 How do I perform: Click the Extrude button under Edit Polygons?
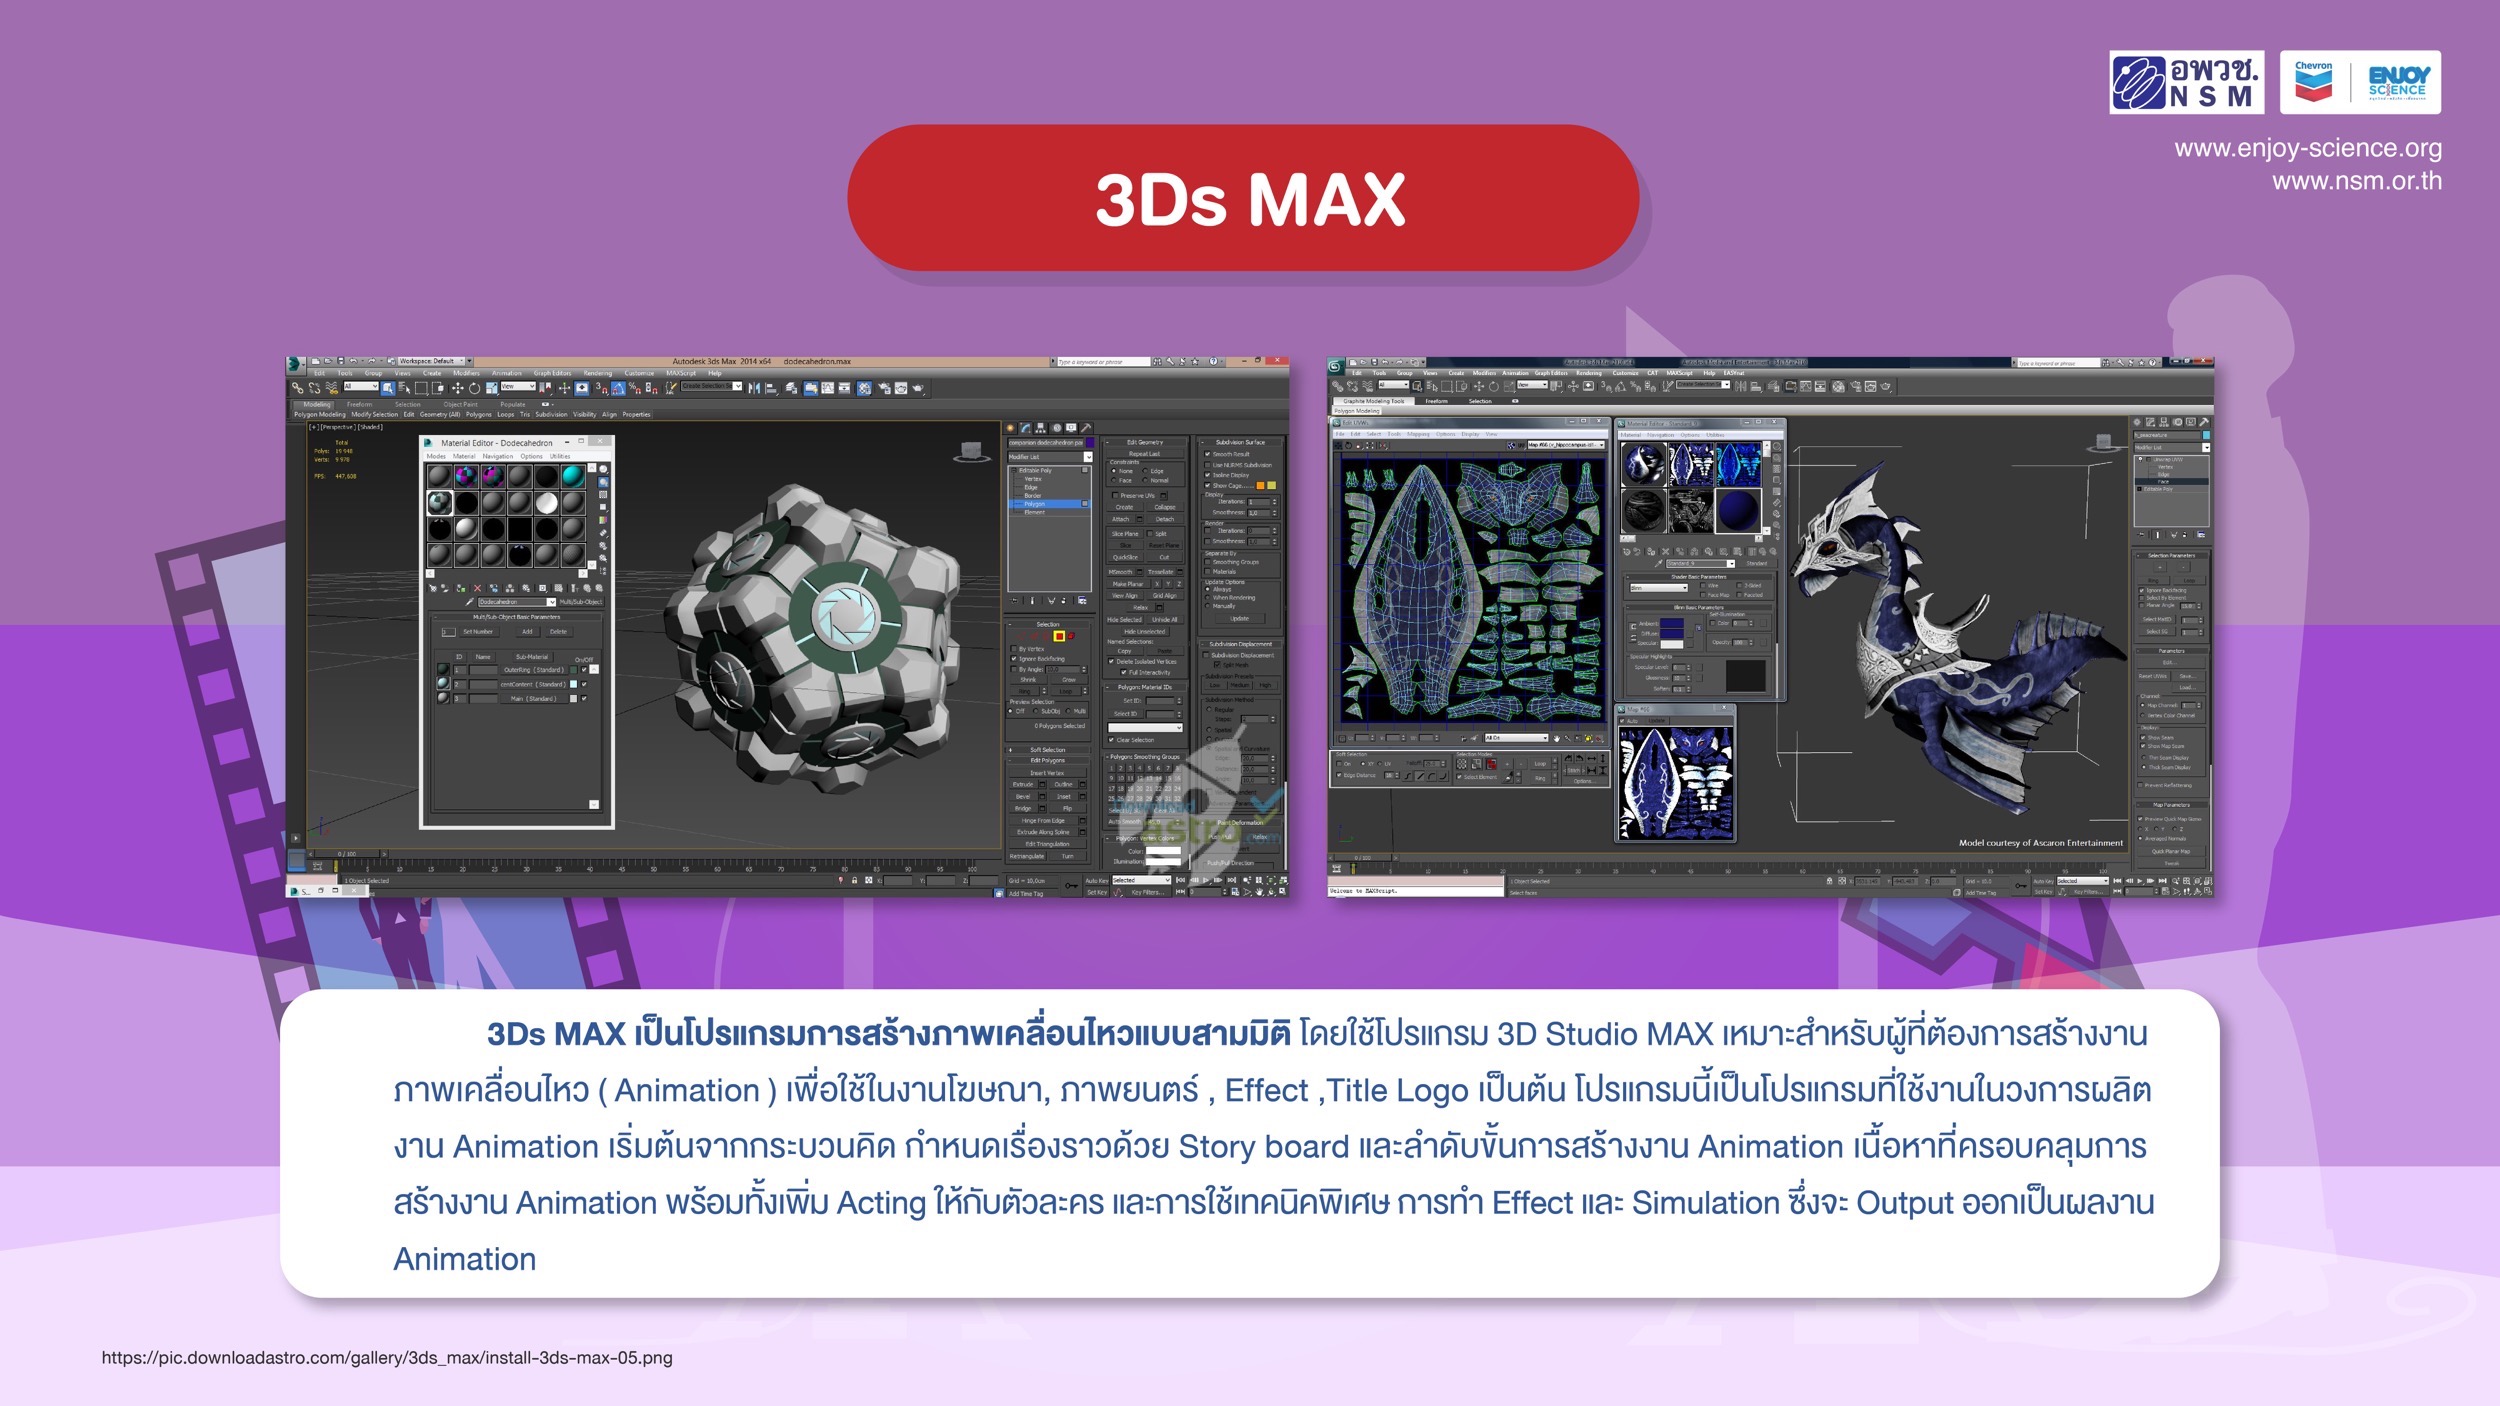[x=1023, y=784]
